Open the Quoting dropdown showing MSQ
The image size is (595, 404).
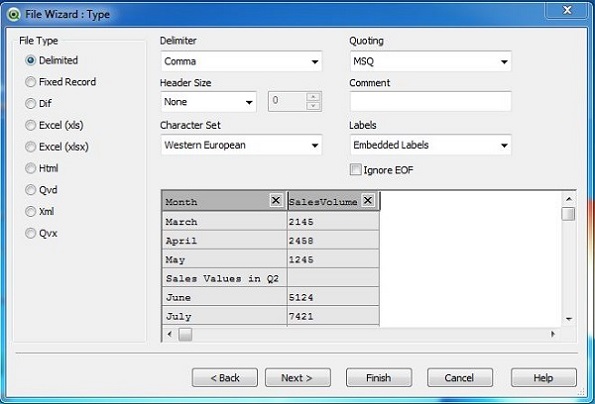pyautogui.click(x=430, y=61)
